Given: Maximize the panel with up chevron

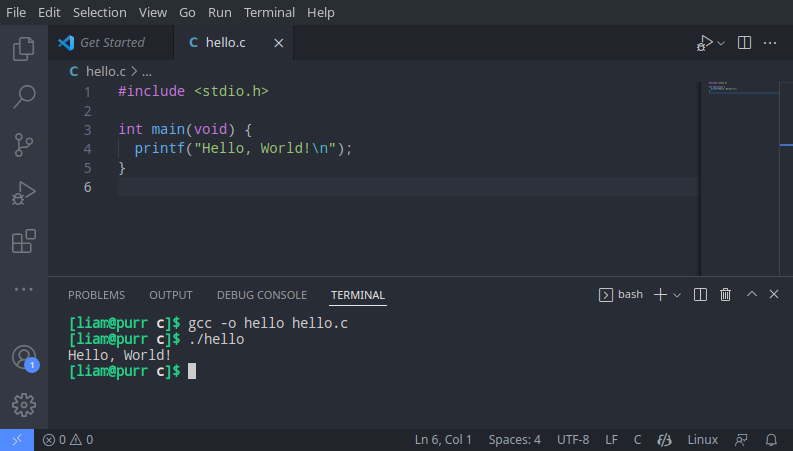Looking at the screenshot, I should 752,295.
